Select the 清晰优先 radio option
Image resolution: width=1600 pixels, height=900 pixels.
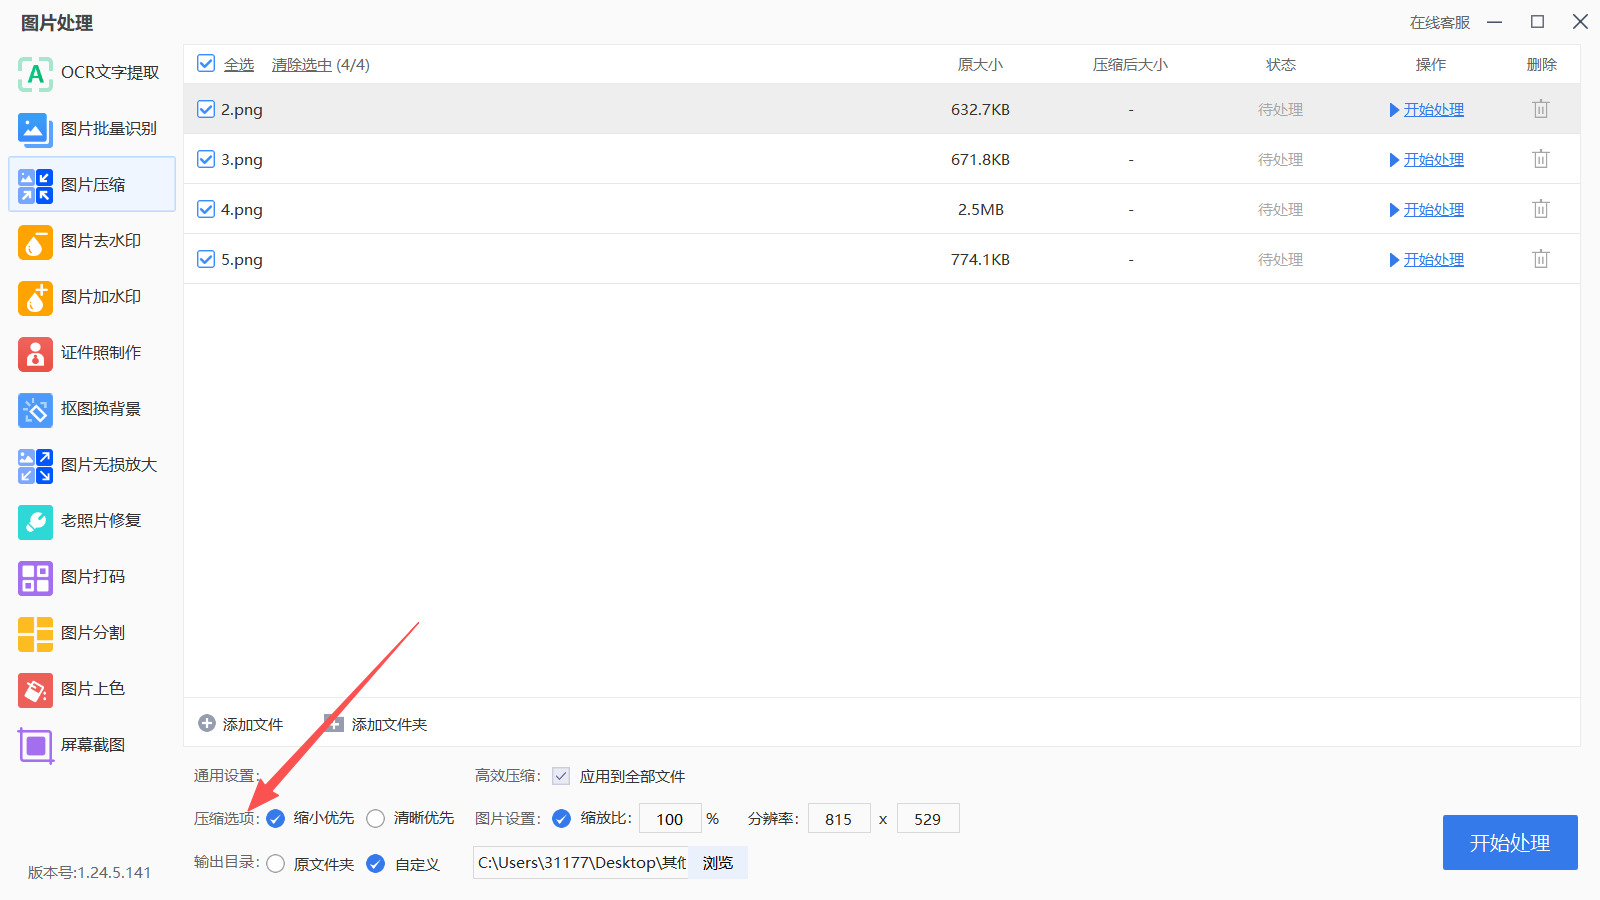tap(376, 819)
